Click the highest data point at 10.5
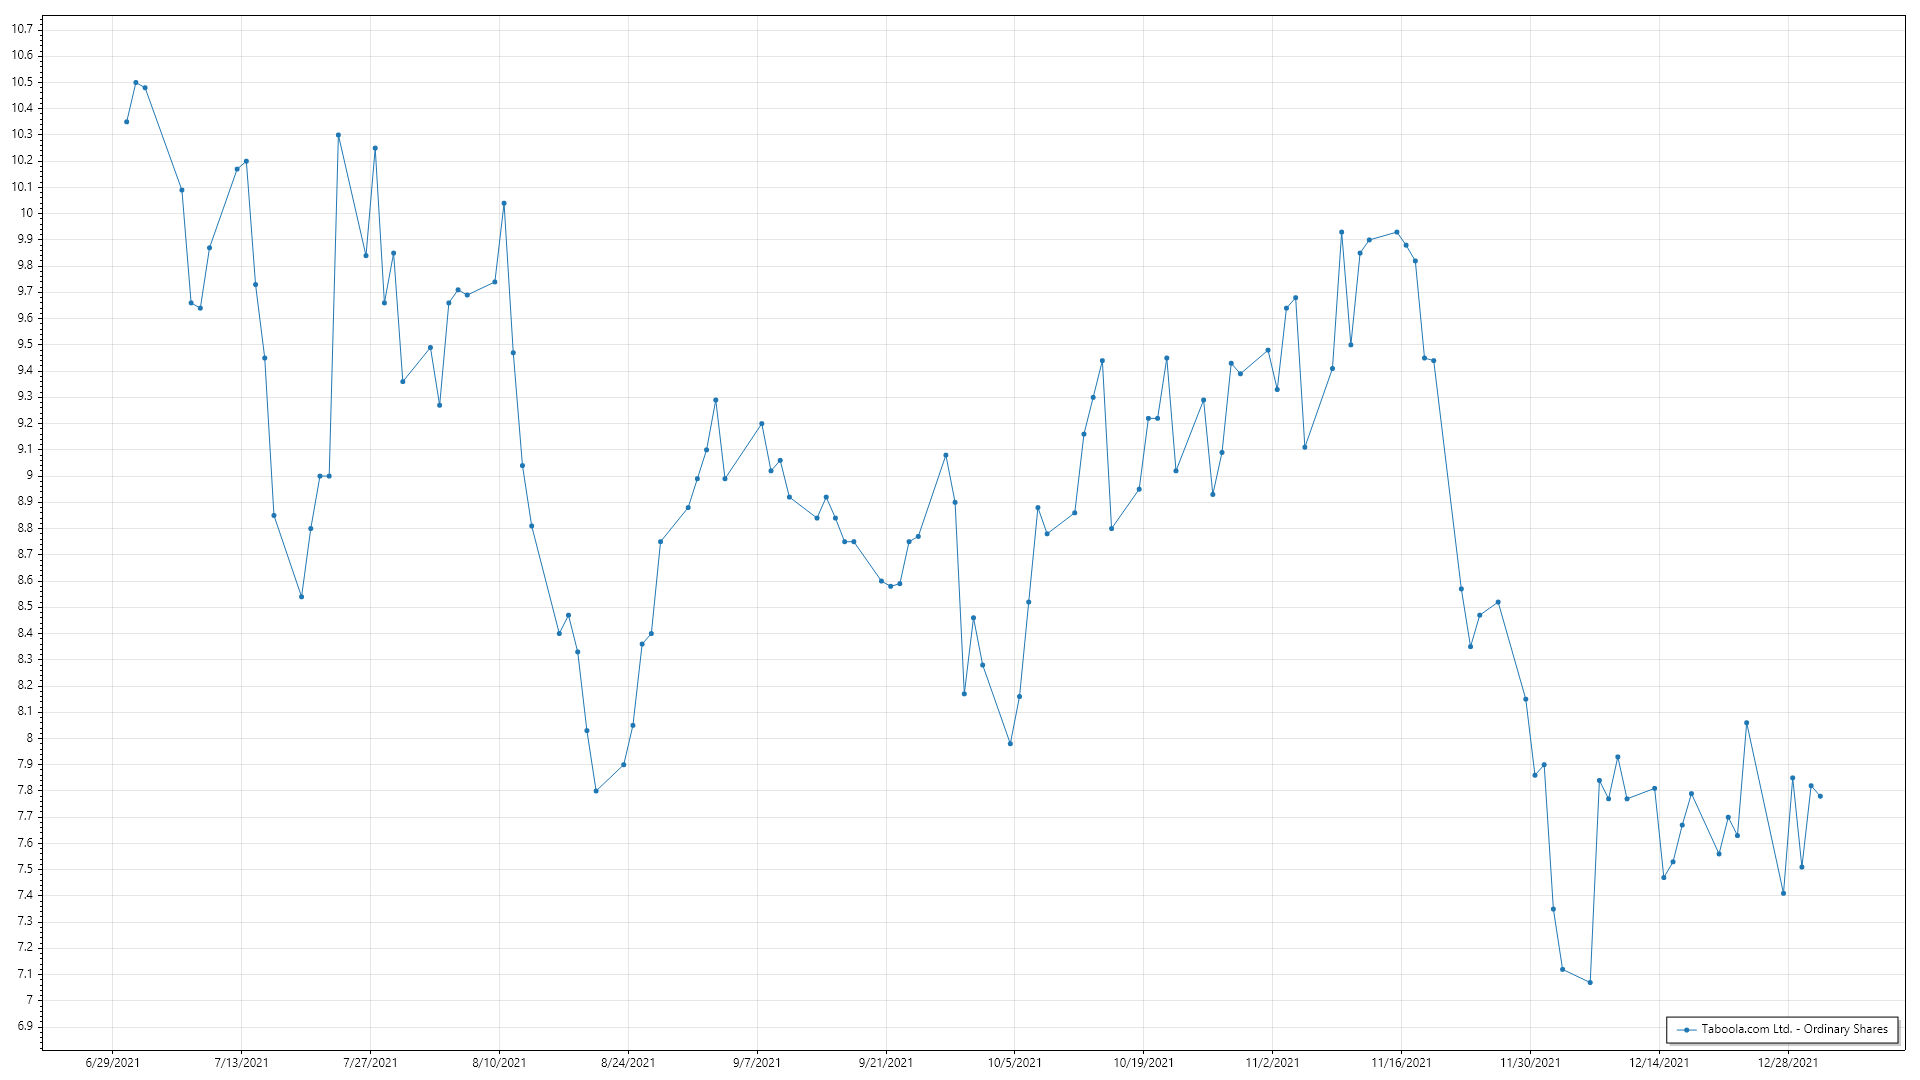The width and height of the screenshot is (1920, 1080). [x=136, y=83]
